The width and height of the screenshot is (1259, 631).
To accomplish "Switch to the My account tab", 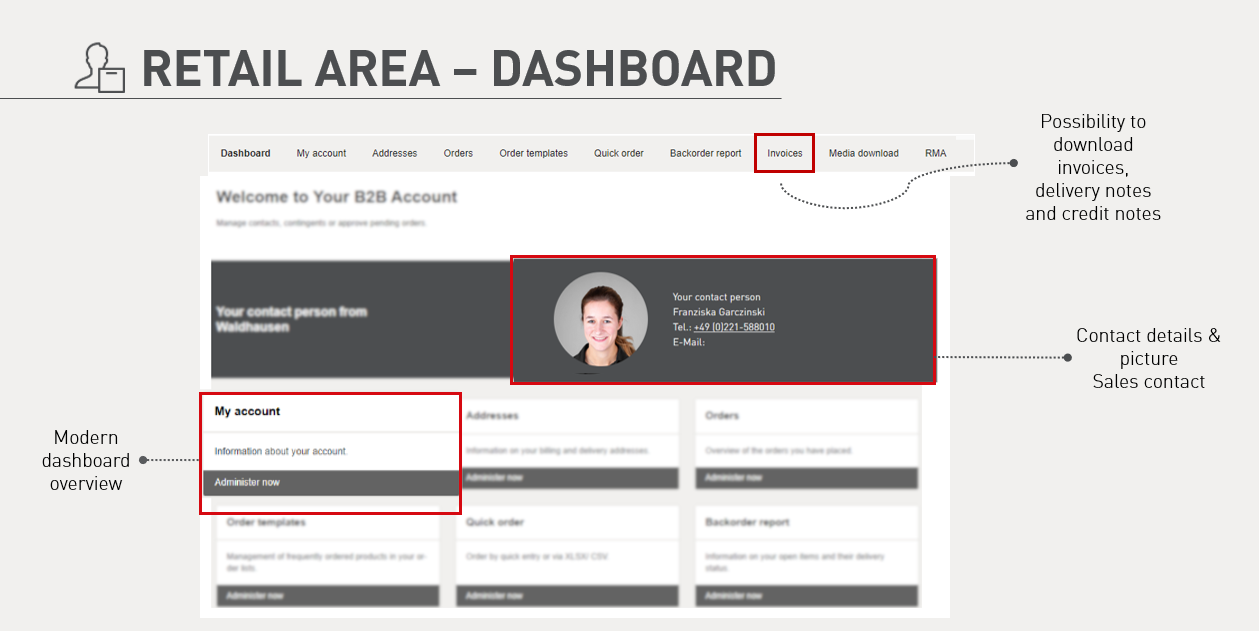I will pos(321,153).
